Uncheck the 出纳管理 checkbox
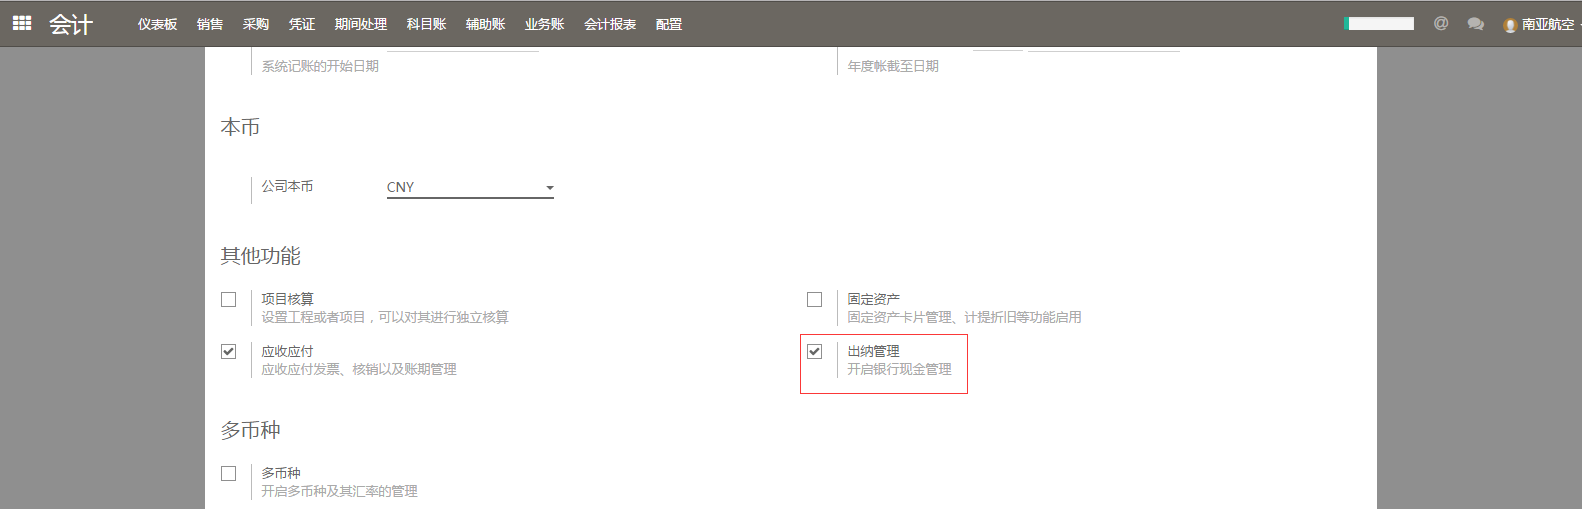Image resolution: width=1582 pixels, height=509 pixels. 815,352
